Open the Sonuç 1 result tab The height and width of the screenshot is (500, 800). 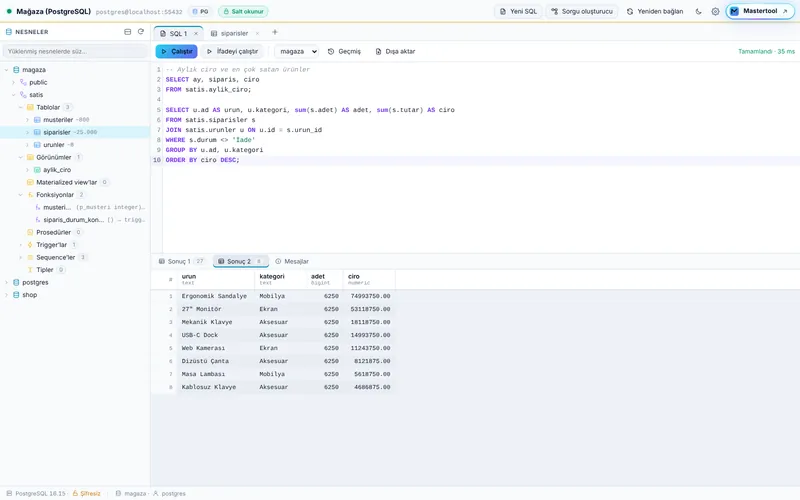pyautogui.click(x=181, y=261)
